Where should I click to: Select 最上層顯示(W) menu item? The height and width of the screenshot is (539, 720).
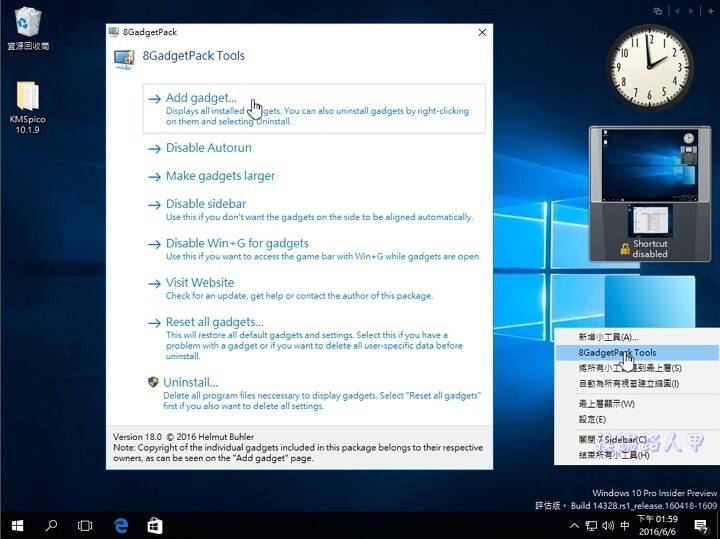pyautogui.click(x=636, y=404)
